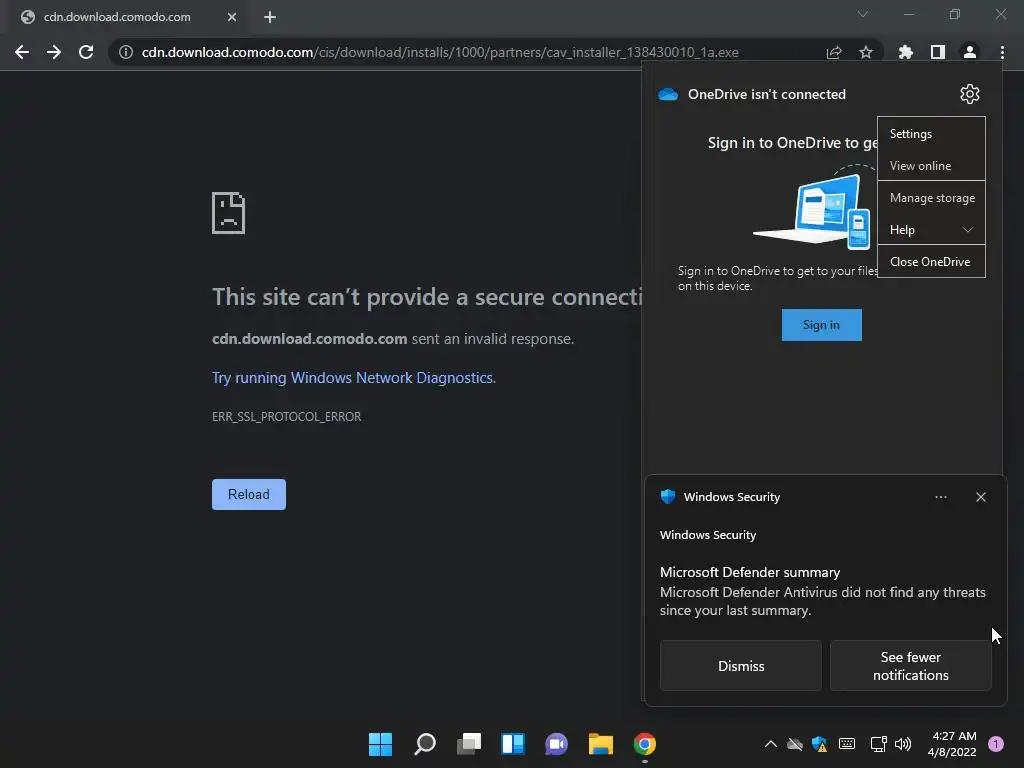Image resolution: width=1024 pixels, height=768 pixels.
Task: Click the OneDrive tray icon
Action: point(795,744)
